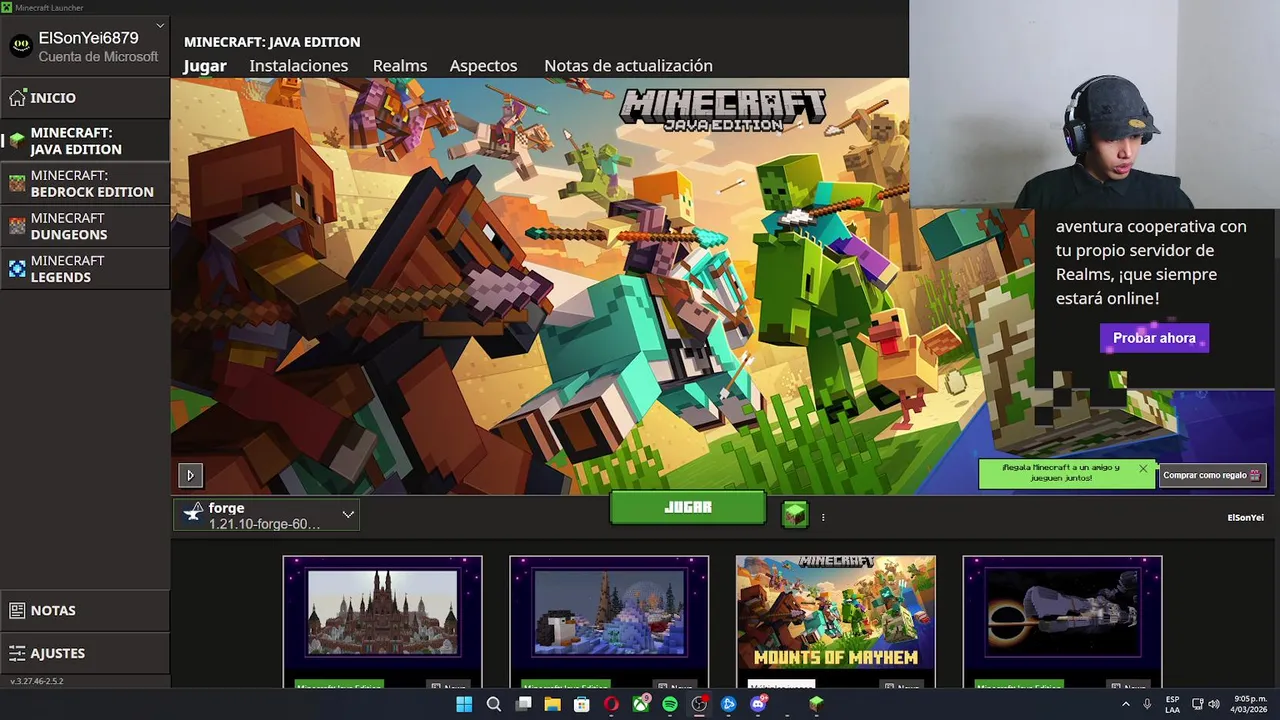Open OBS Studio from taskbar

pyautogui.click(x=699, y=704)
